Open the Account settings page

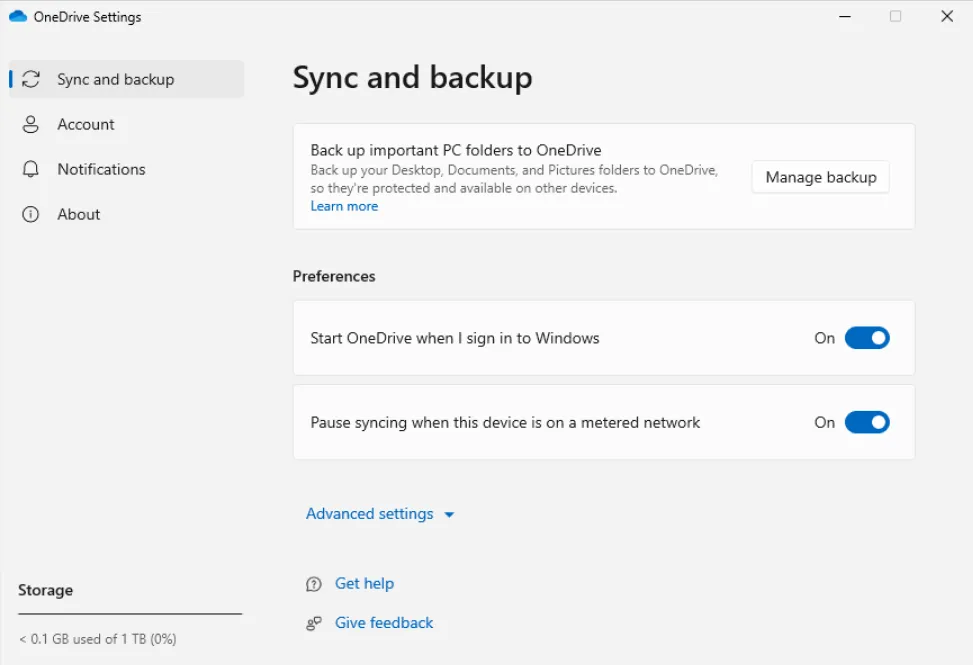pyautogui.click(x=127, y=124)
